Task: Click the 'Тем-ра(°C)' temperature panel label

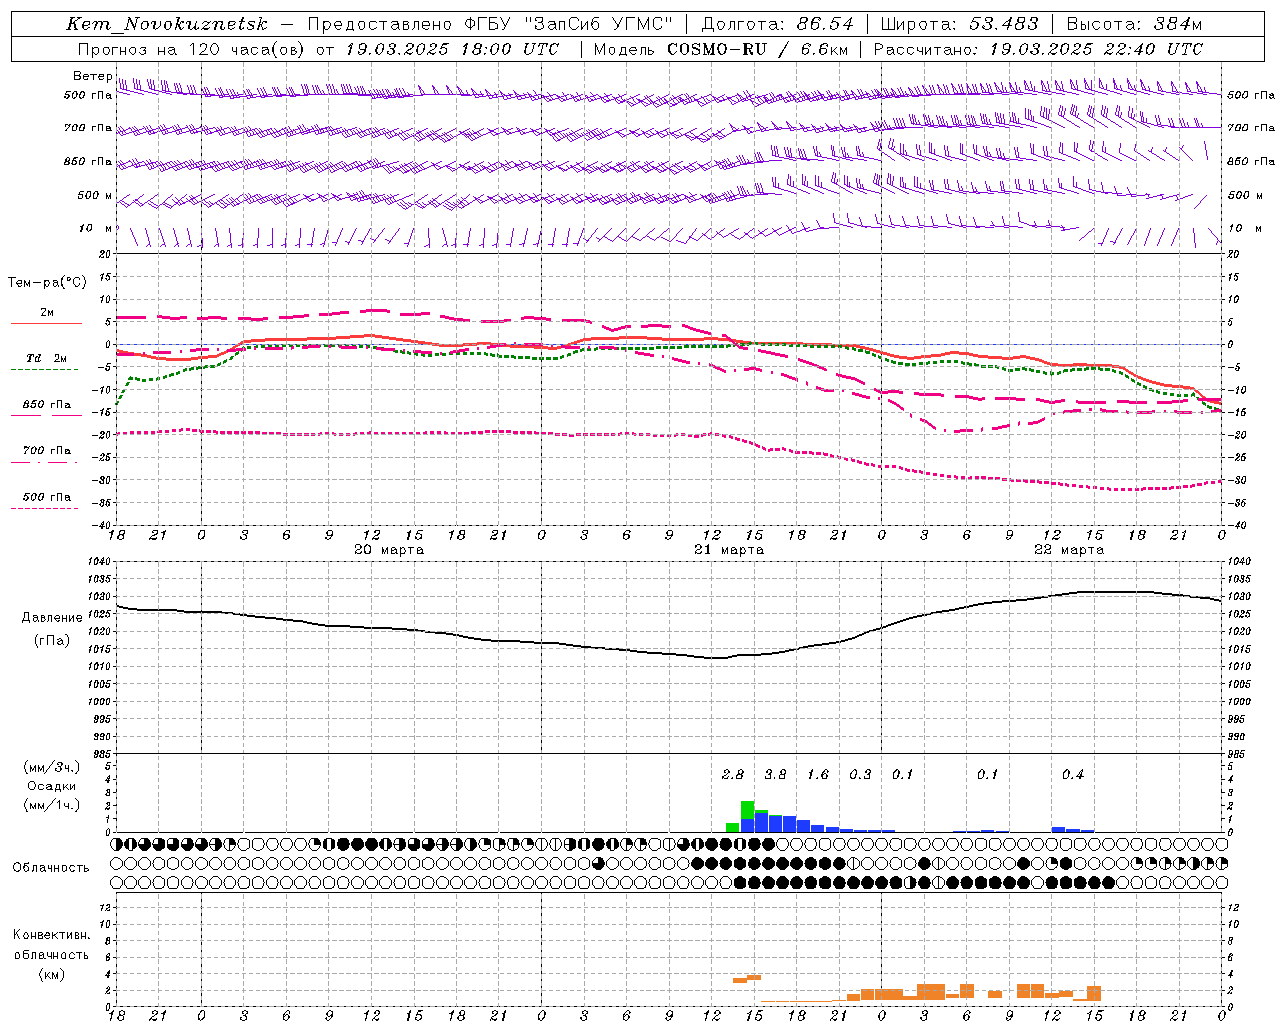Action: pos(47,283)
